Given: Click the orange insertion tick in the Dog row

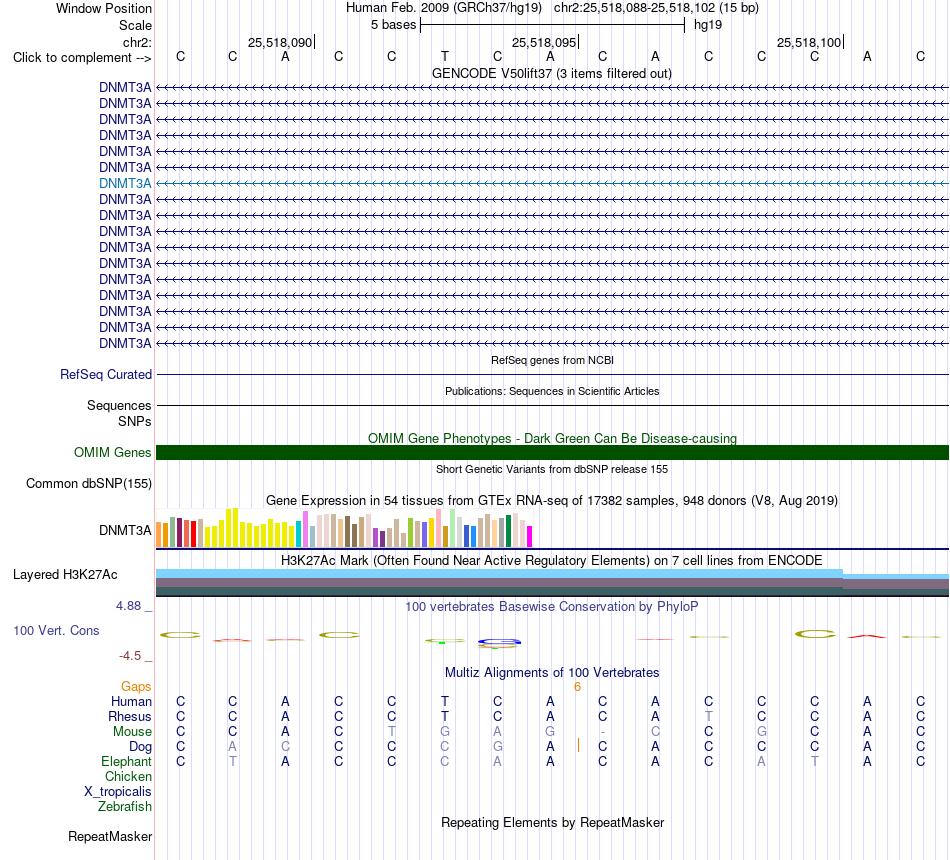Looking at the screenshot, I should pos(579,745).
